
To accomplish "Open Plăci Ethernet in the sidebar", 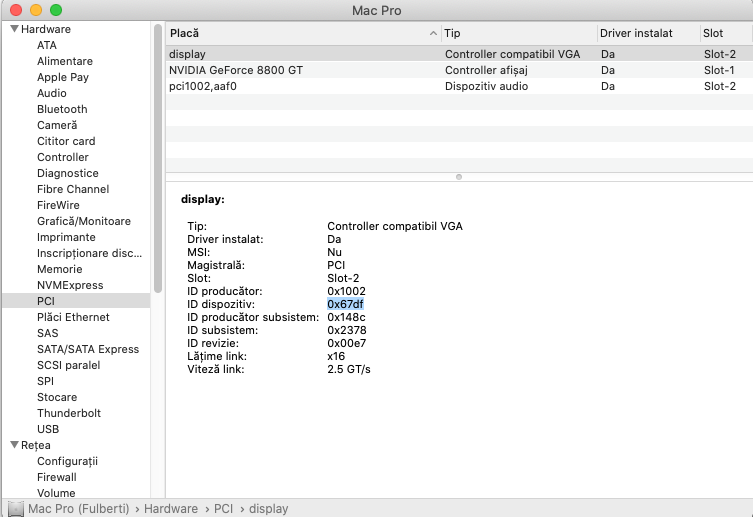I will [73, 317].
